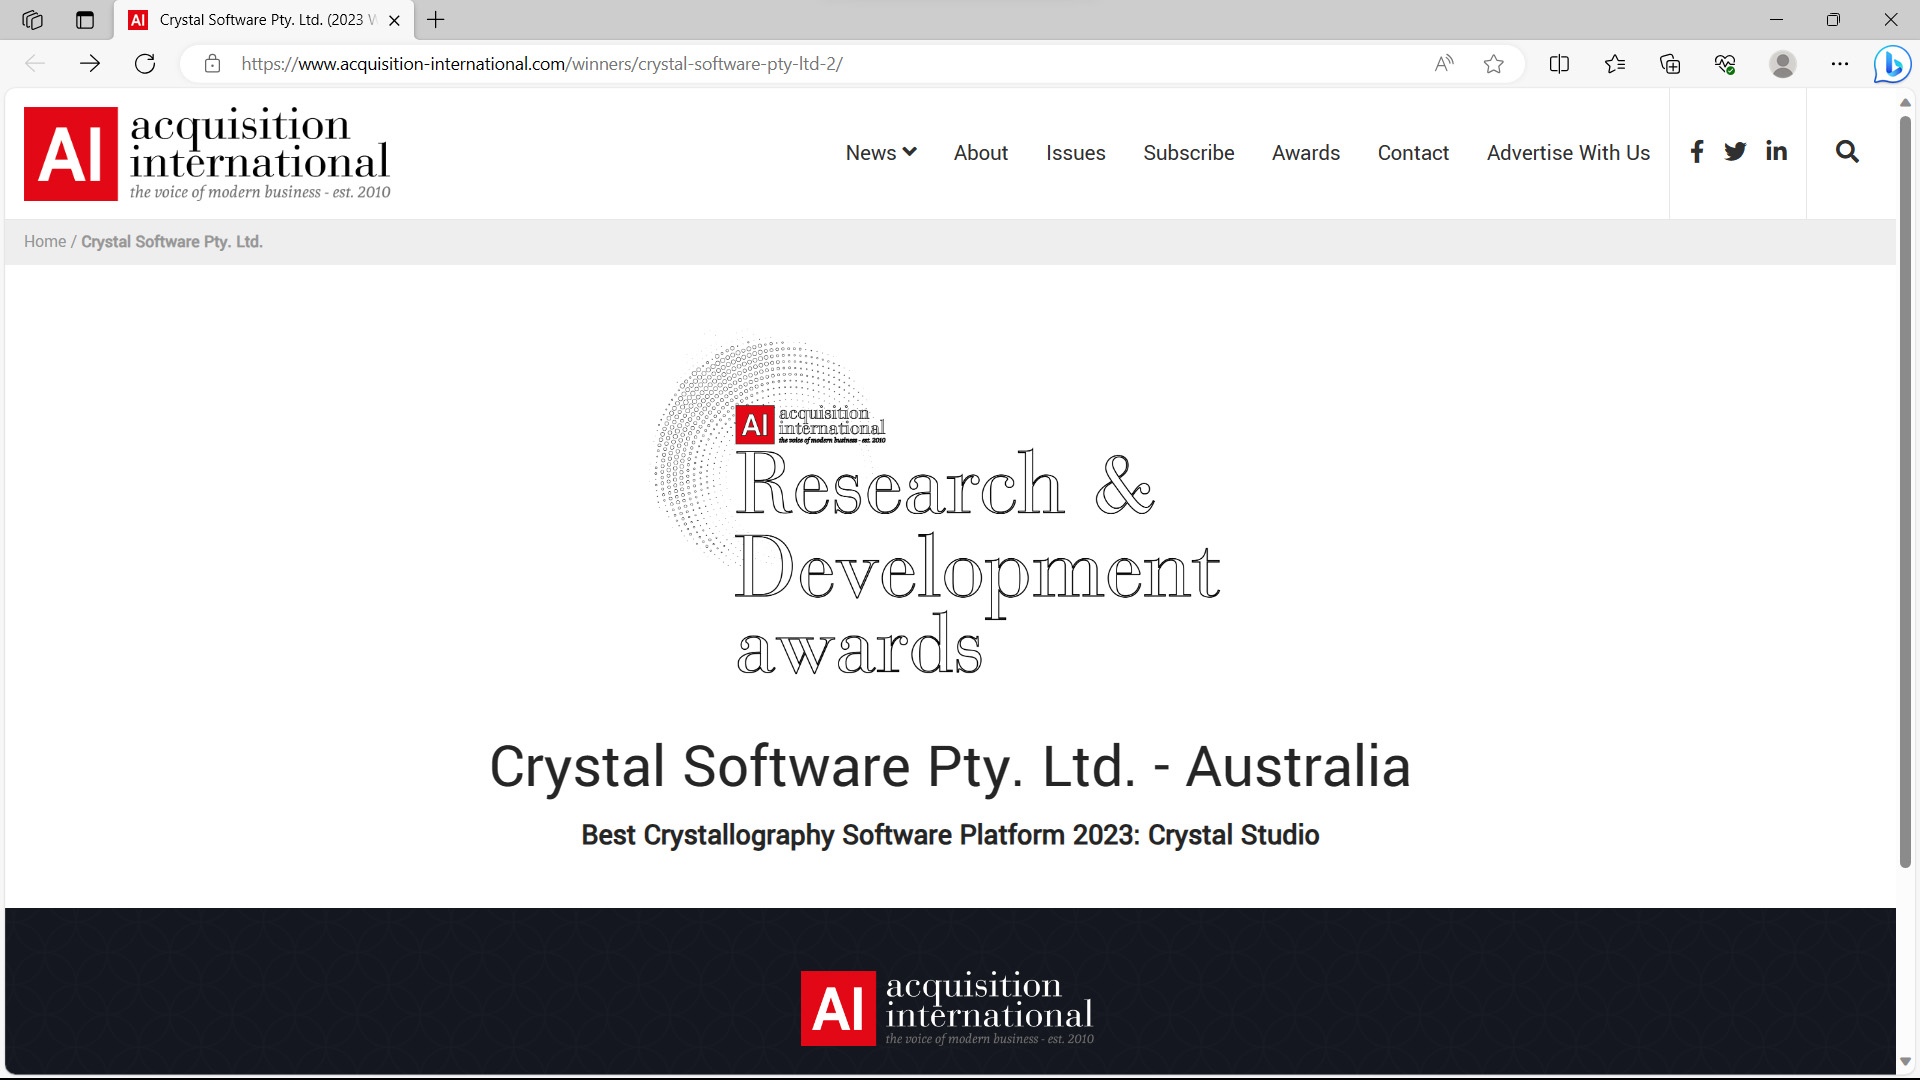The height and width of the screenshot is (1080, 1920).
Task: Open Advertise With Us link
Action: 1567,153
